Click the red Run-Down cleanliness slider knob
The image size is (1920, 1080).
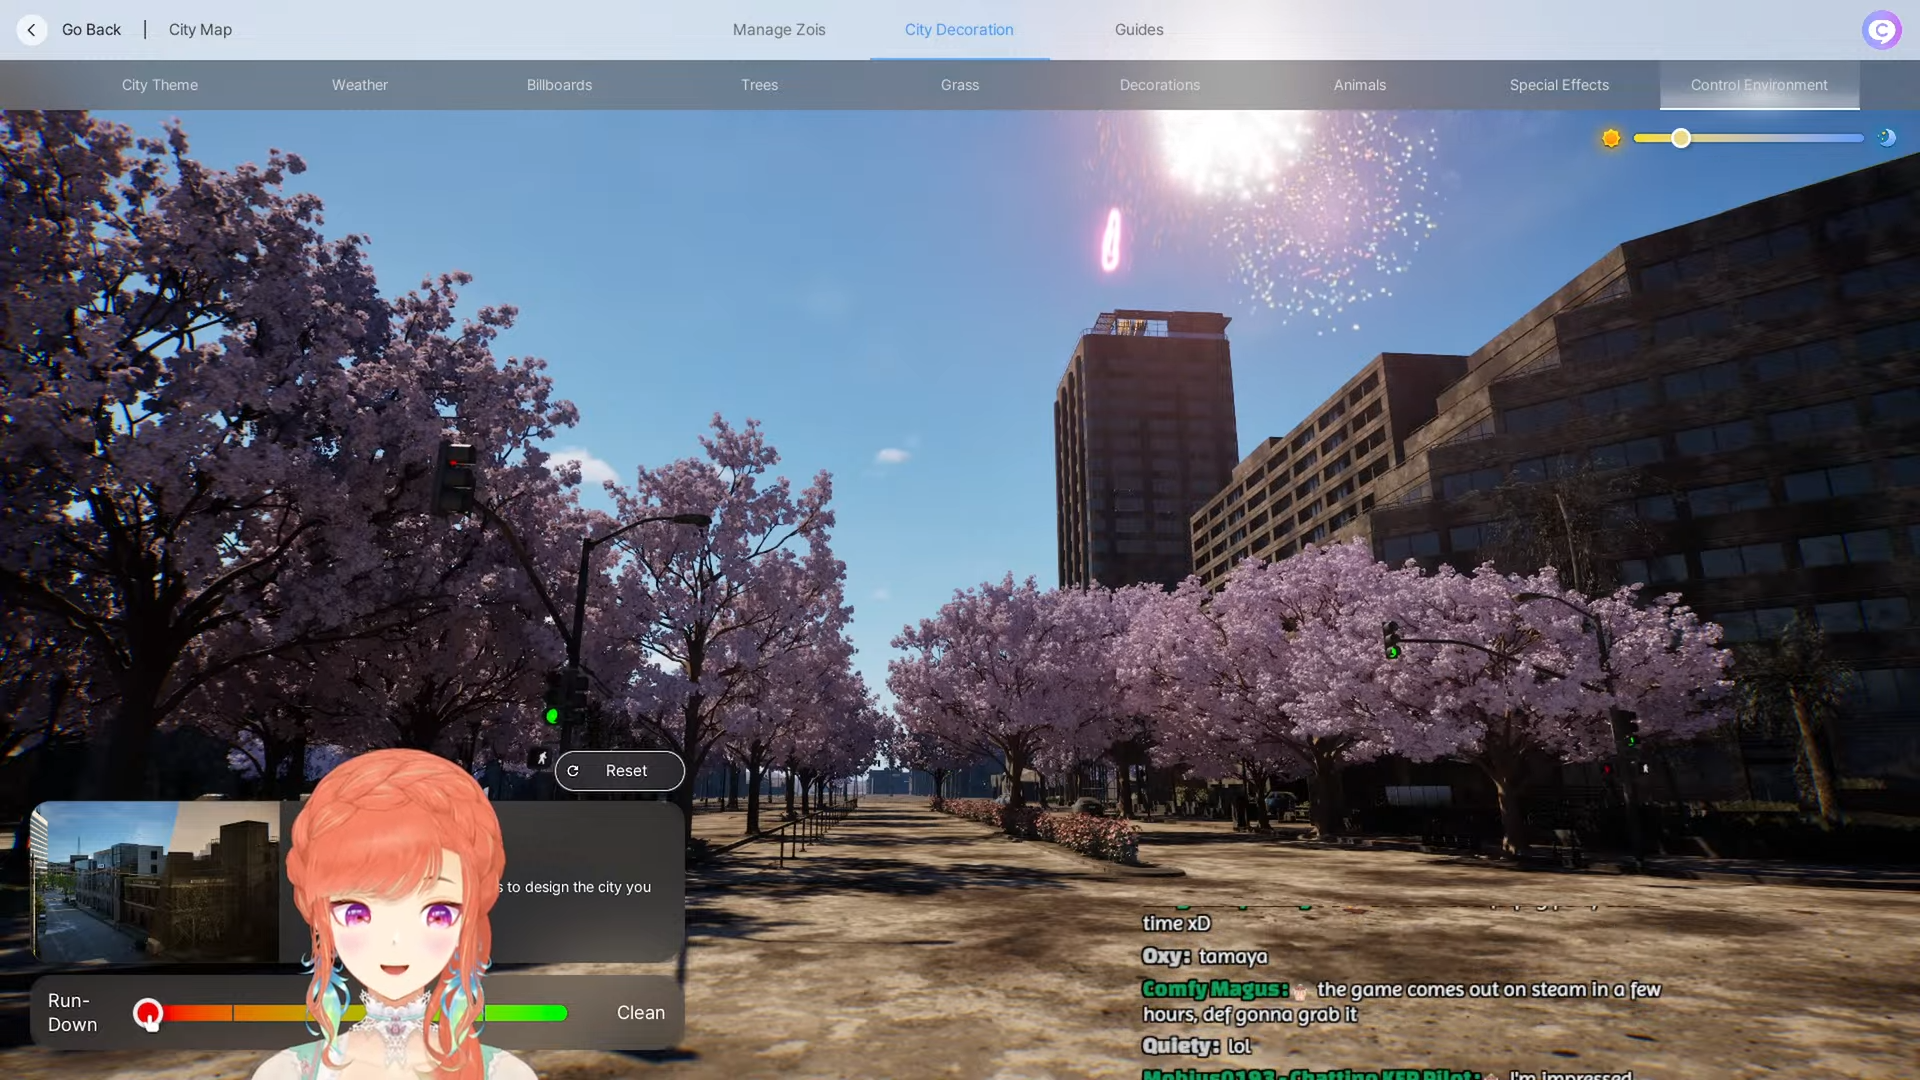[148, 1013]
